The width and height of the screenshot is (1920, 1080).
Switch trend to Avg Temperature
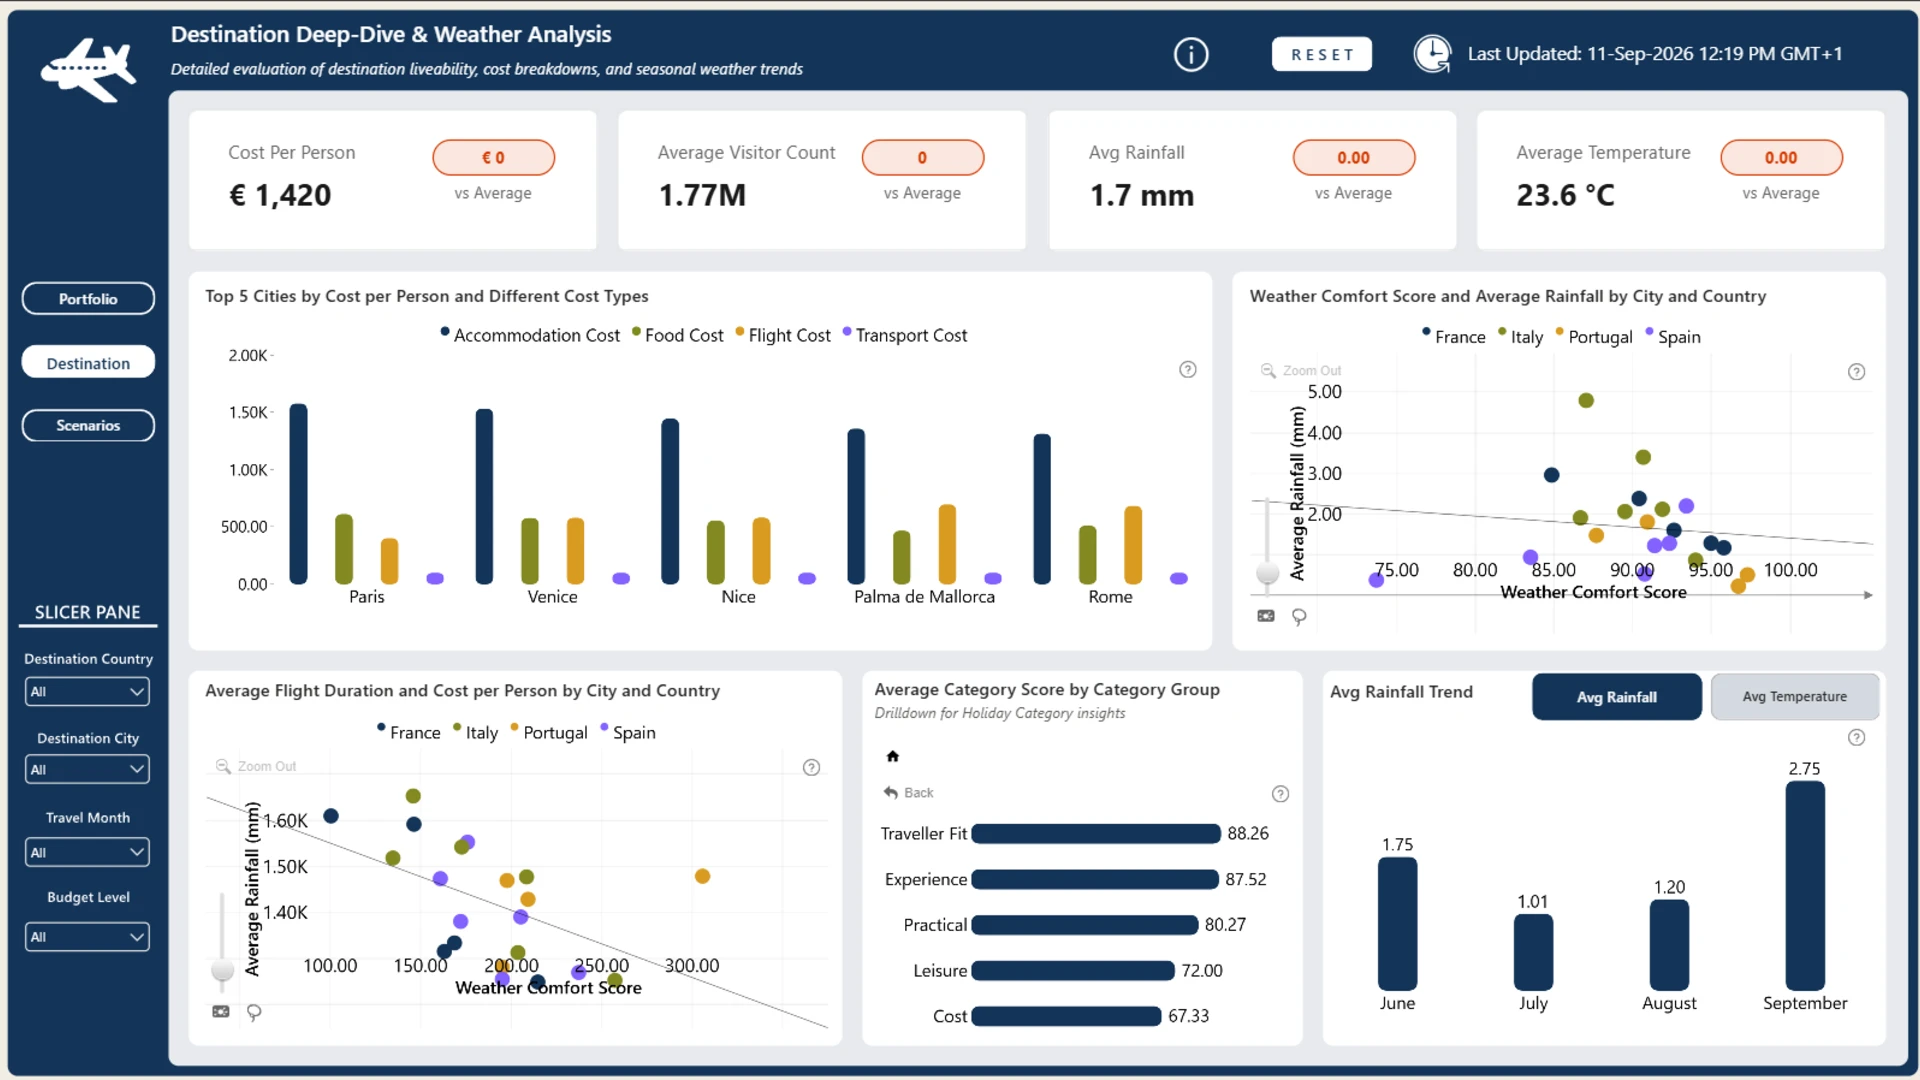coord(1795,697)
